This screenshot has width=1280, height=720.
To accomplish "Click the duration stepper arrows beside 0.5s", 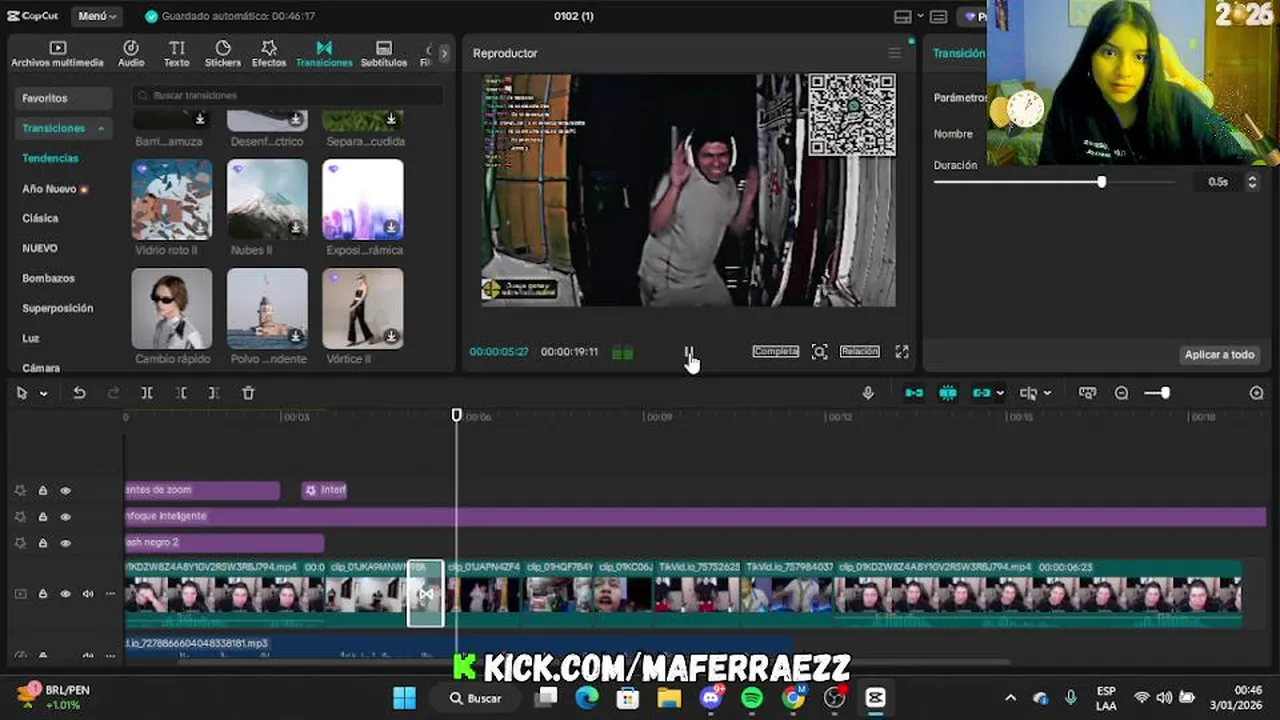I will 1252,182.
